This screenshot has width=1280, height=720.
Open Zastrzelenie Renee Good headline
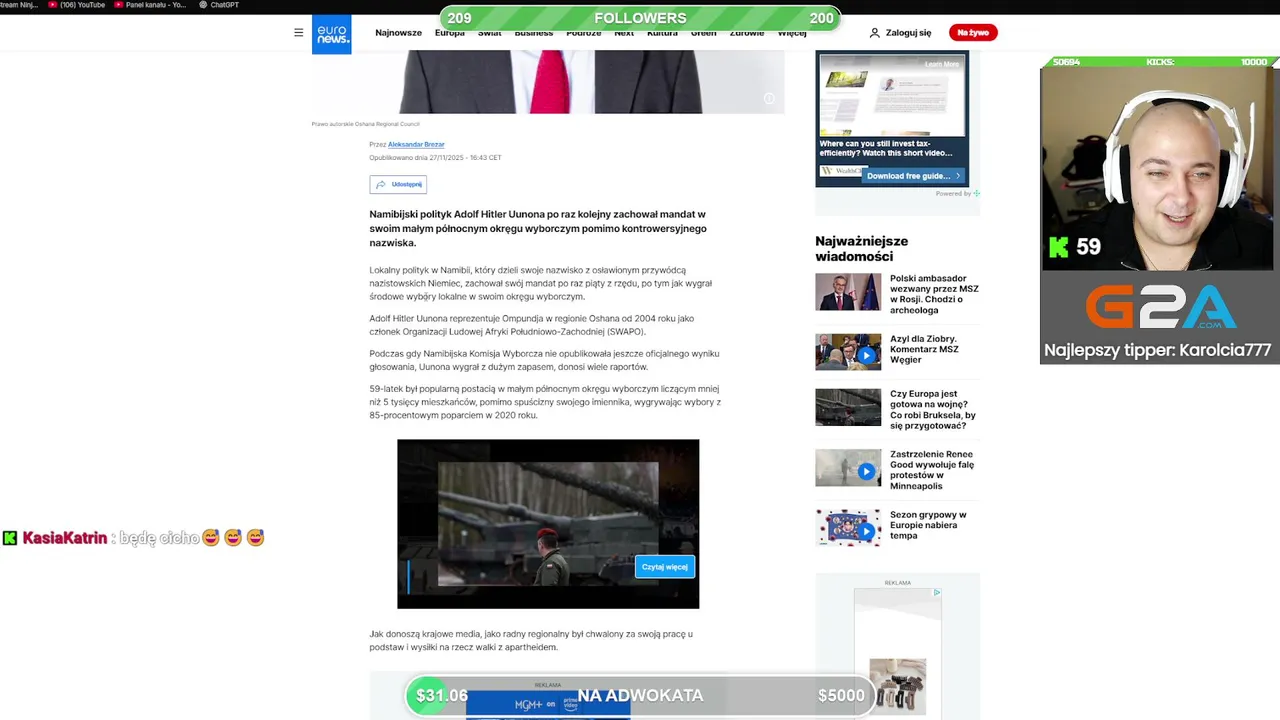(x=932, y=470)
